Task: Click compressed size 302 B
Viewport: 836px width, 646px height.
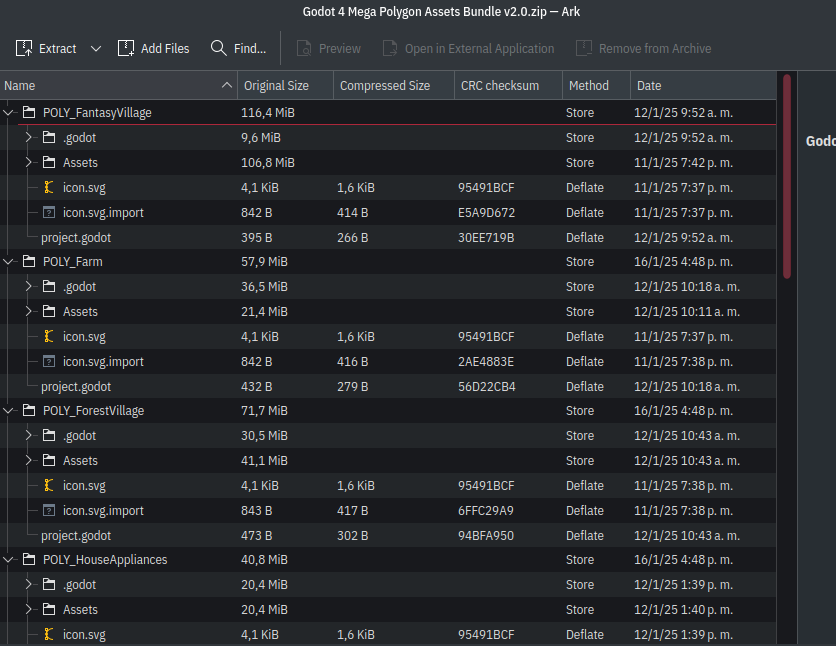Action: pos(352,535)
